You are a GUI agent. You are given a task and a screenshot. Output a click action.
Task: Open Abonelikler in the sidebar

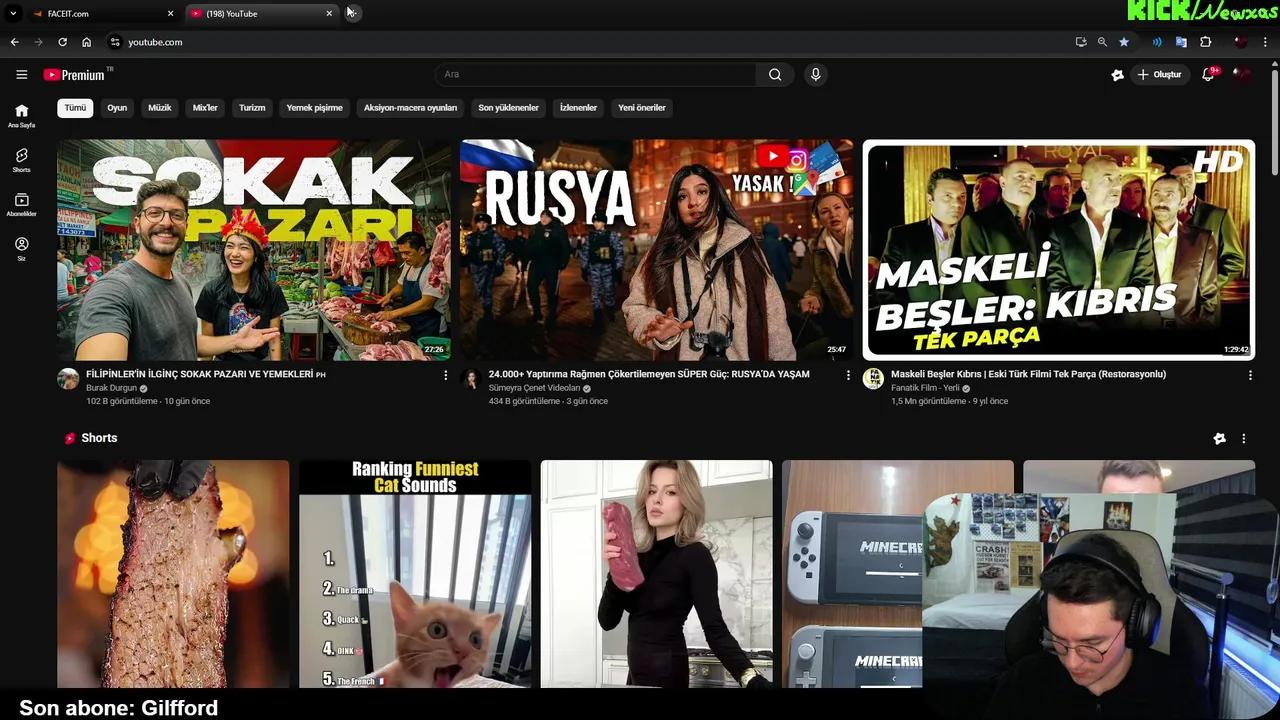click(x=21, y=205)
